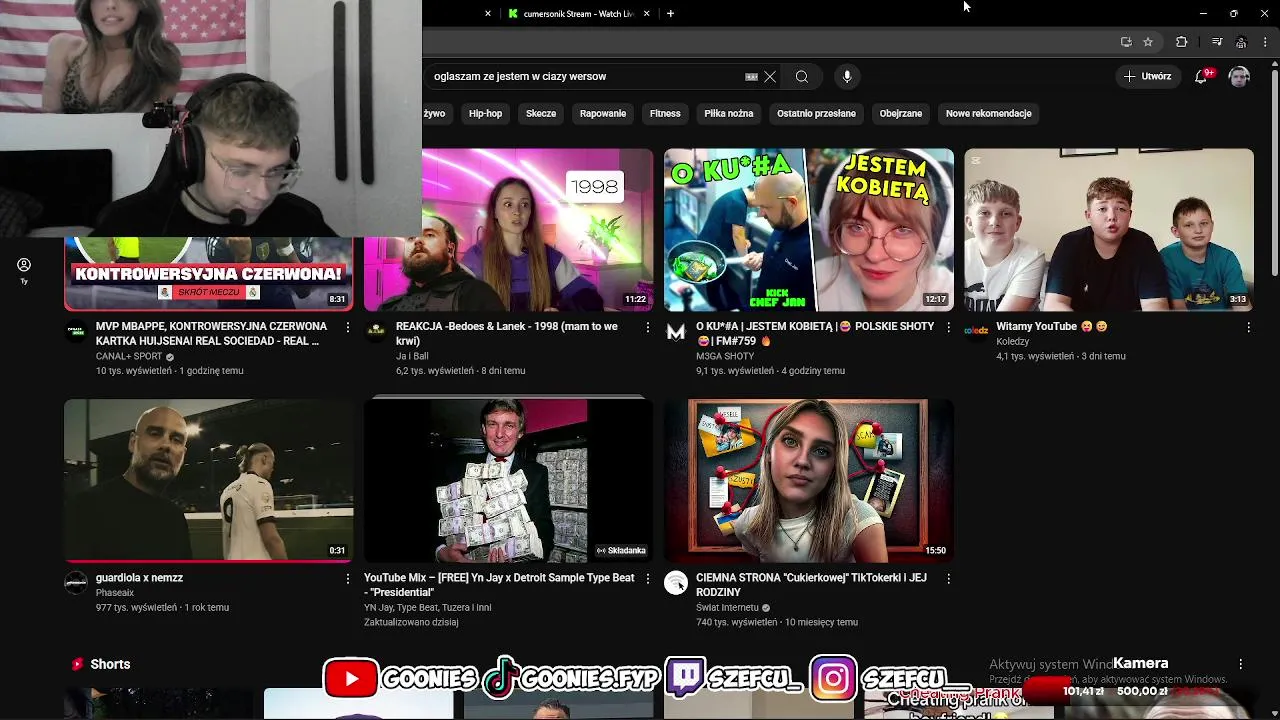The image size is (1280, 720).
Task: Select the Hip-hop filter chip
Action: (x=485, y=114)
